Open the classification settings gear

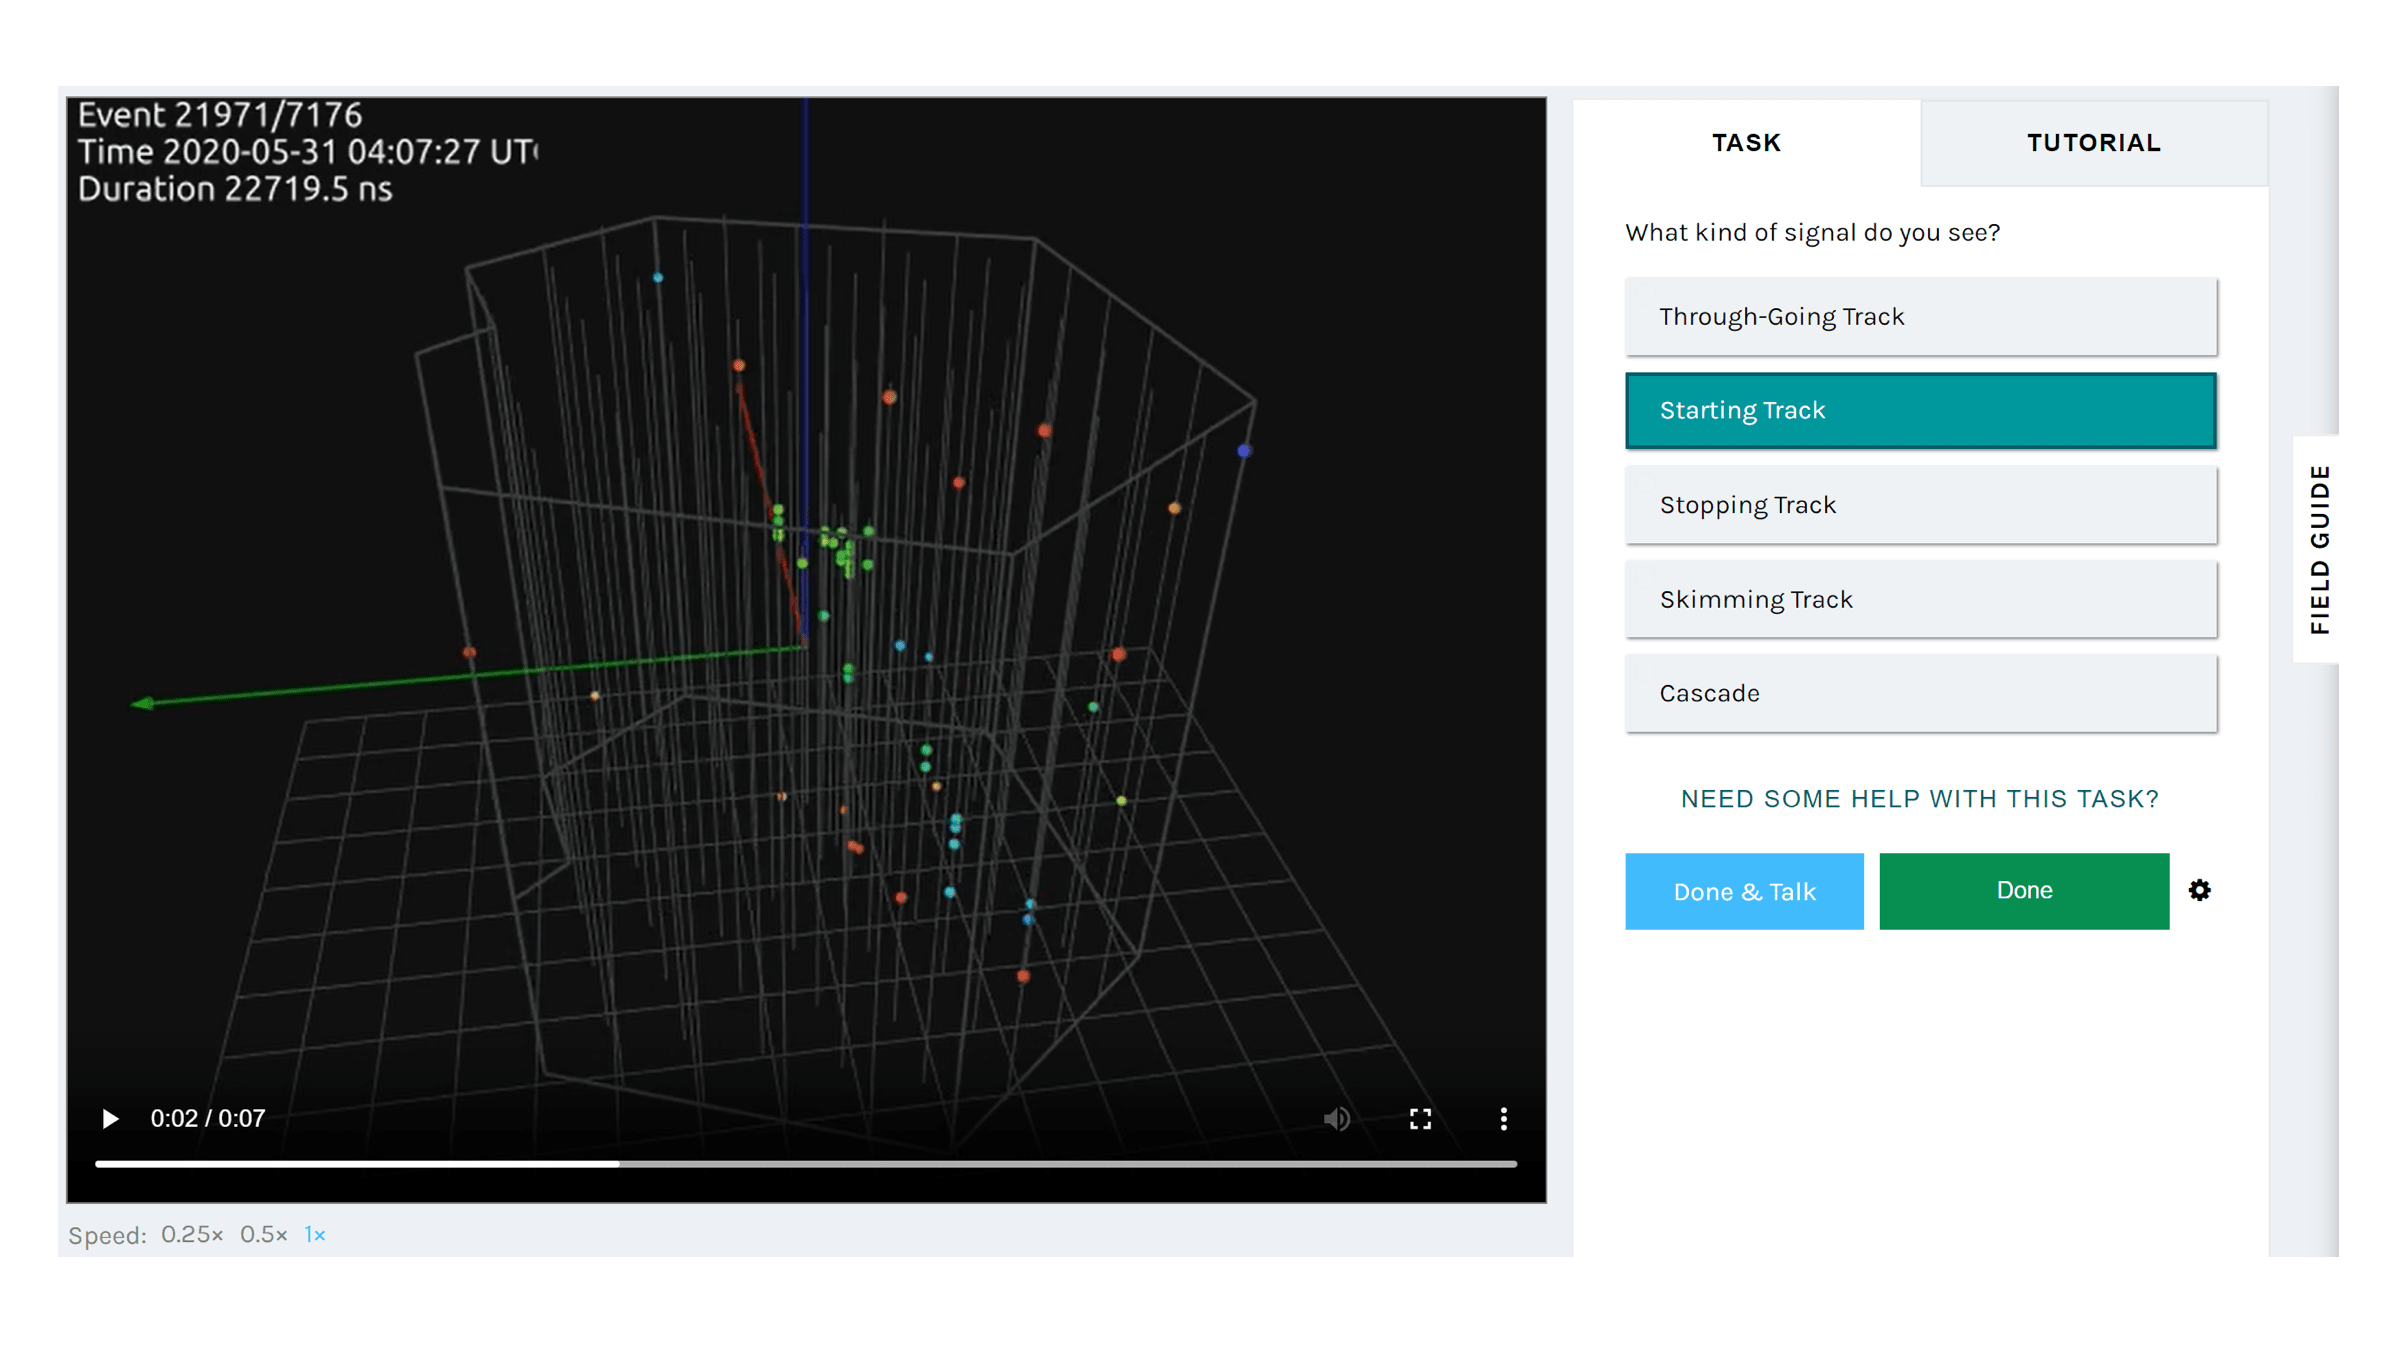(2200, 890)
